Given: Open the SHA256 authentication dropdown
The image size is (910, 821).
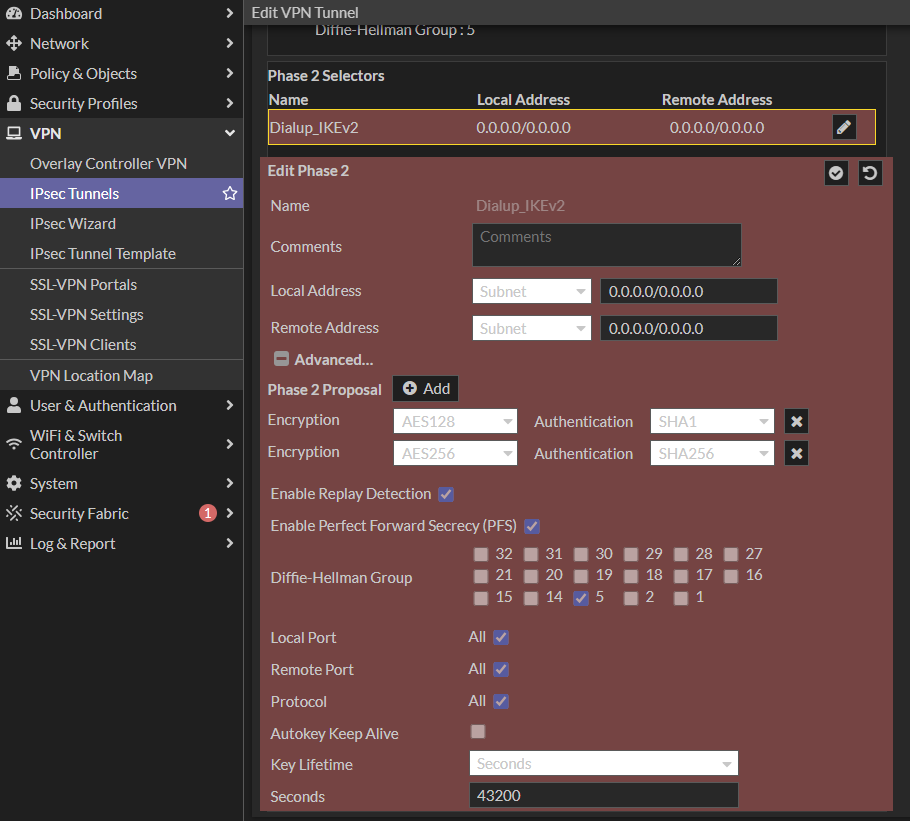Looking at the screenshot, I should click(711, 454).
